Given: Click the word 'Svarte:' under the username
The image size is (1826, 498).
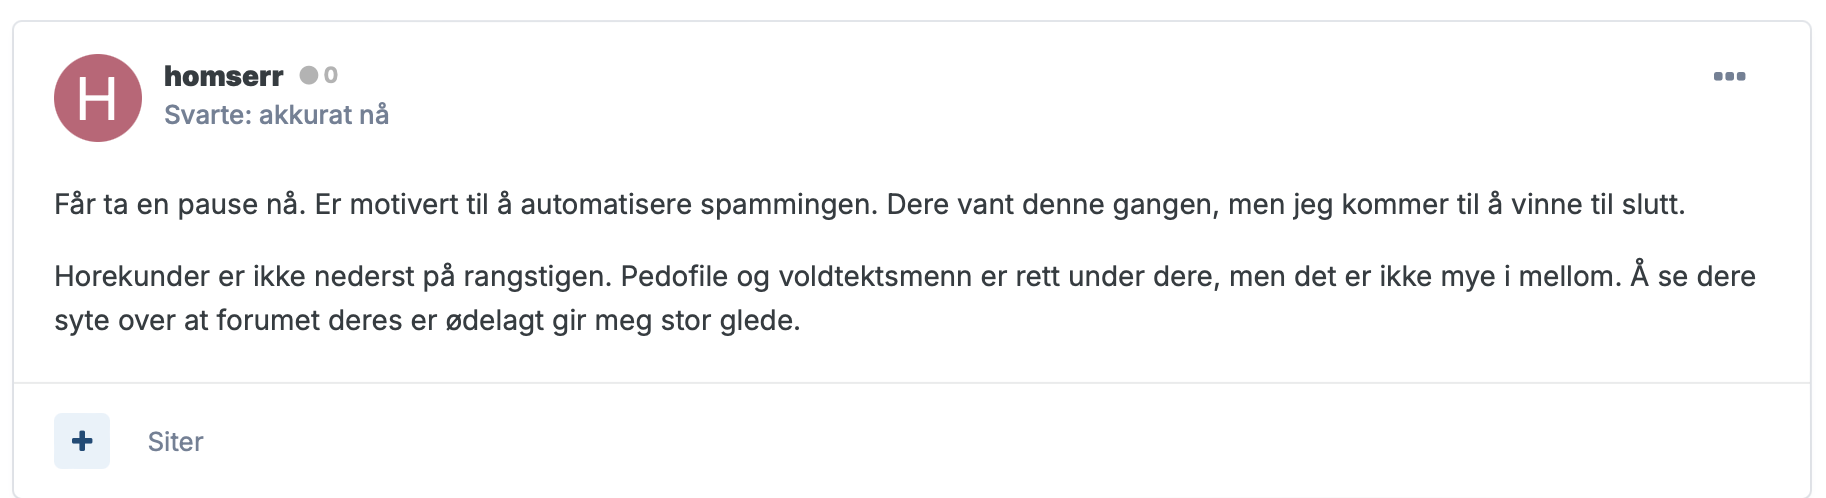Looking at the screenshot, I should [208, 115].
